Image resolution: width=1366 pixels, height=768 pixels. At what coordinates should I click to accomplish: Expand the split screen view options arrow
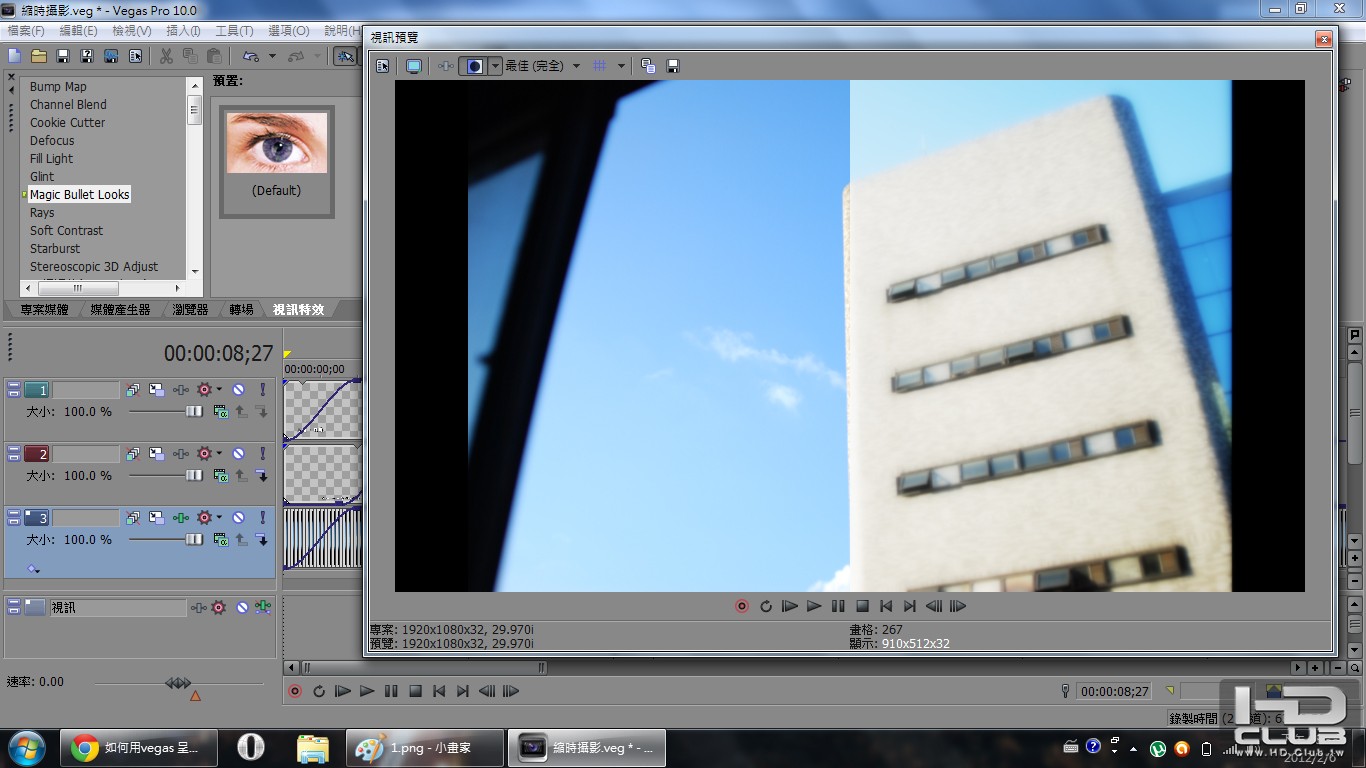click(x=495, y=66)
